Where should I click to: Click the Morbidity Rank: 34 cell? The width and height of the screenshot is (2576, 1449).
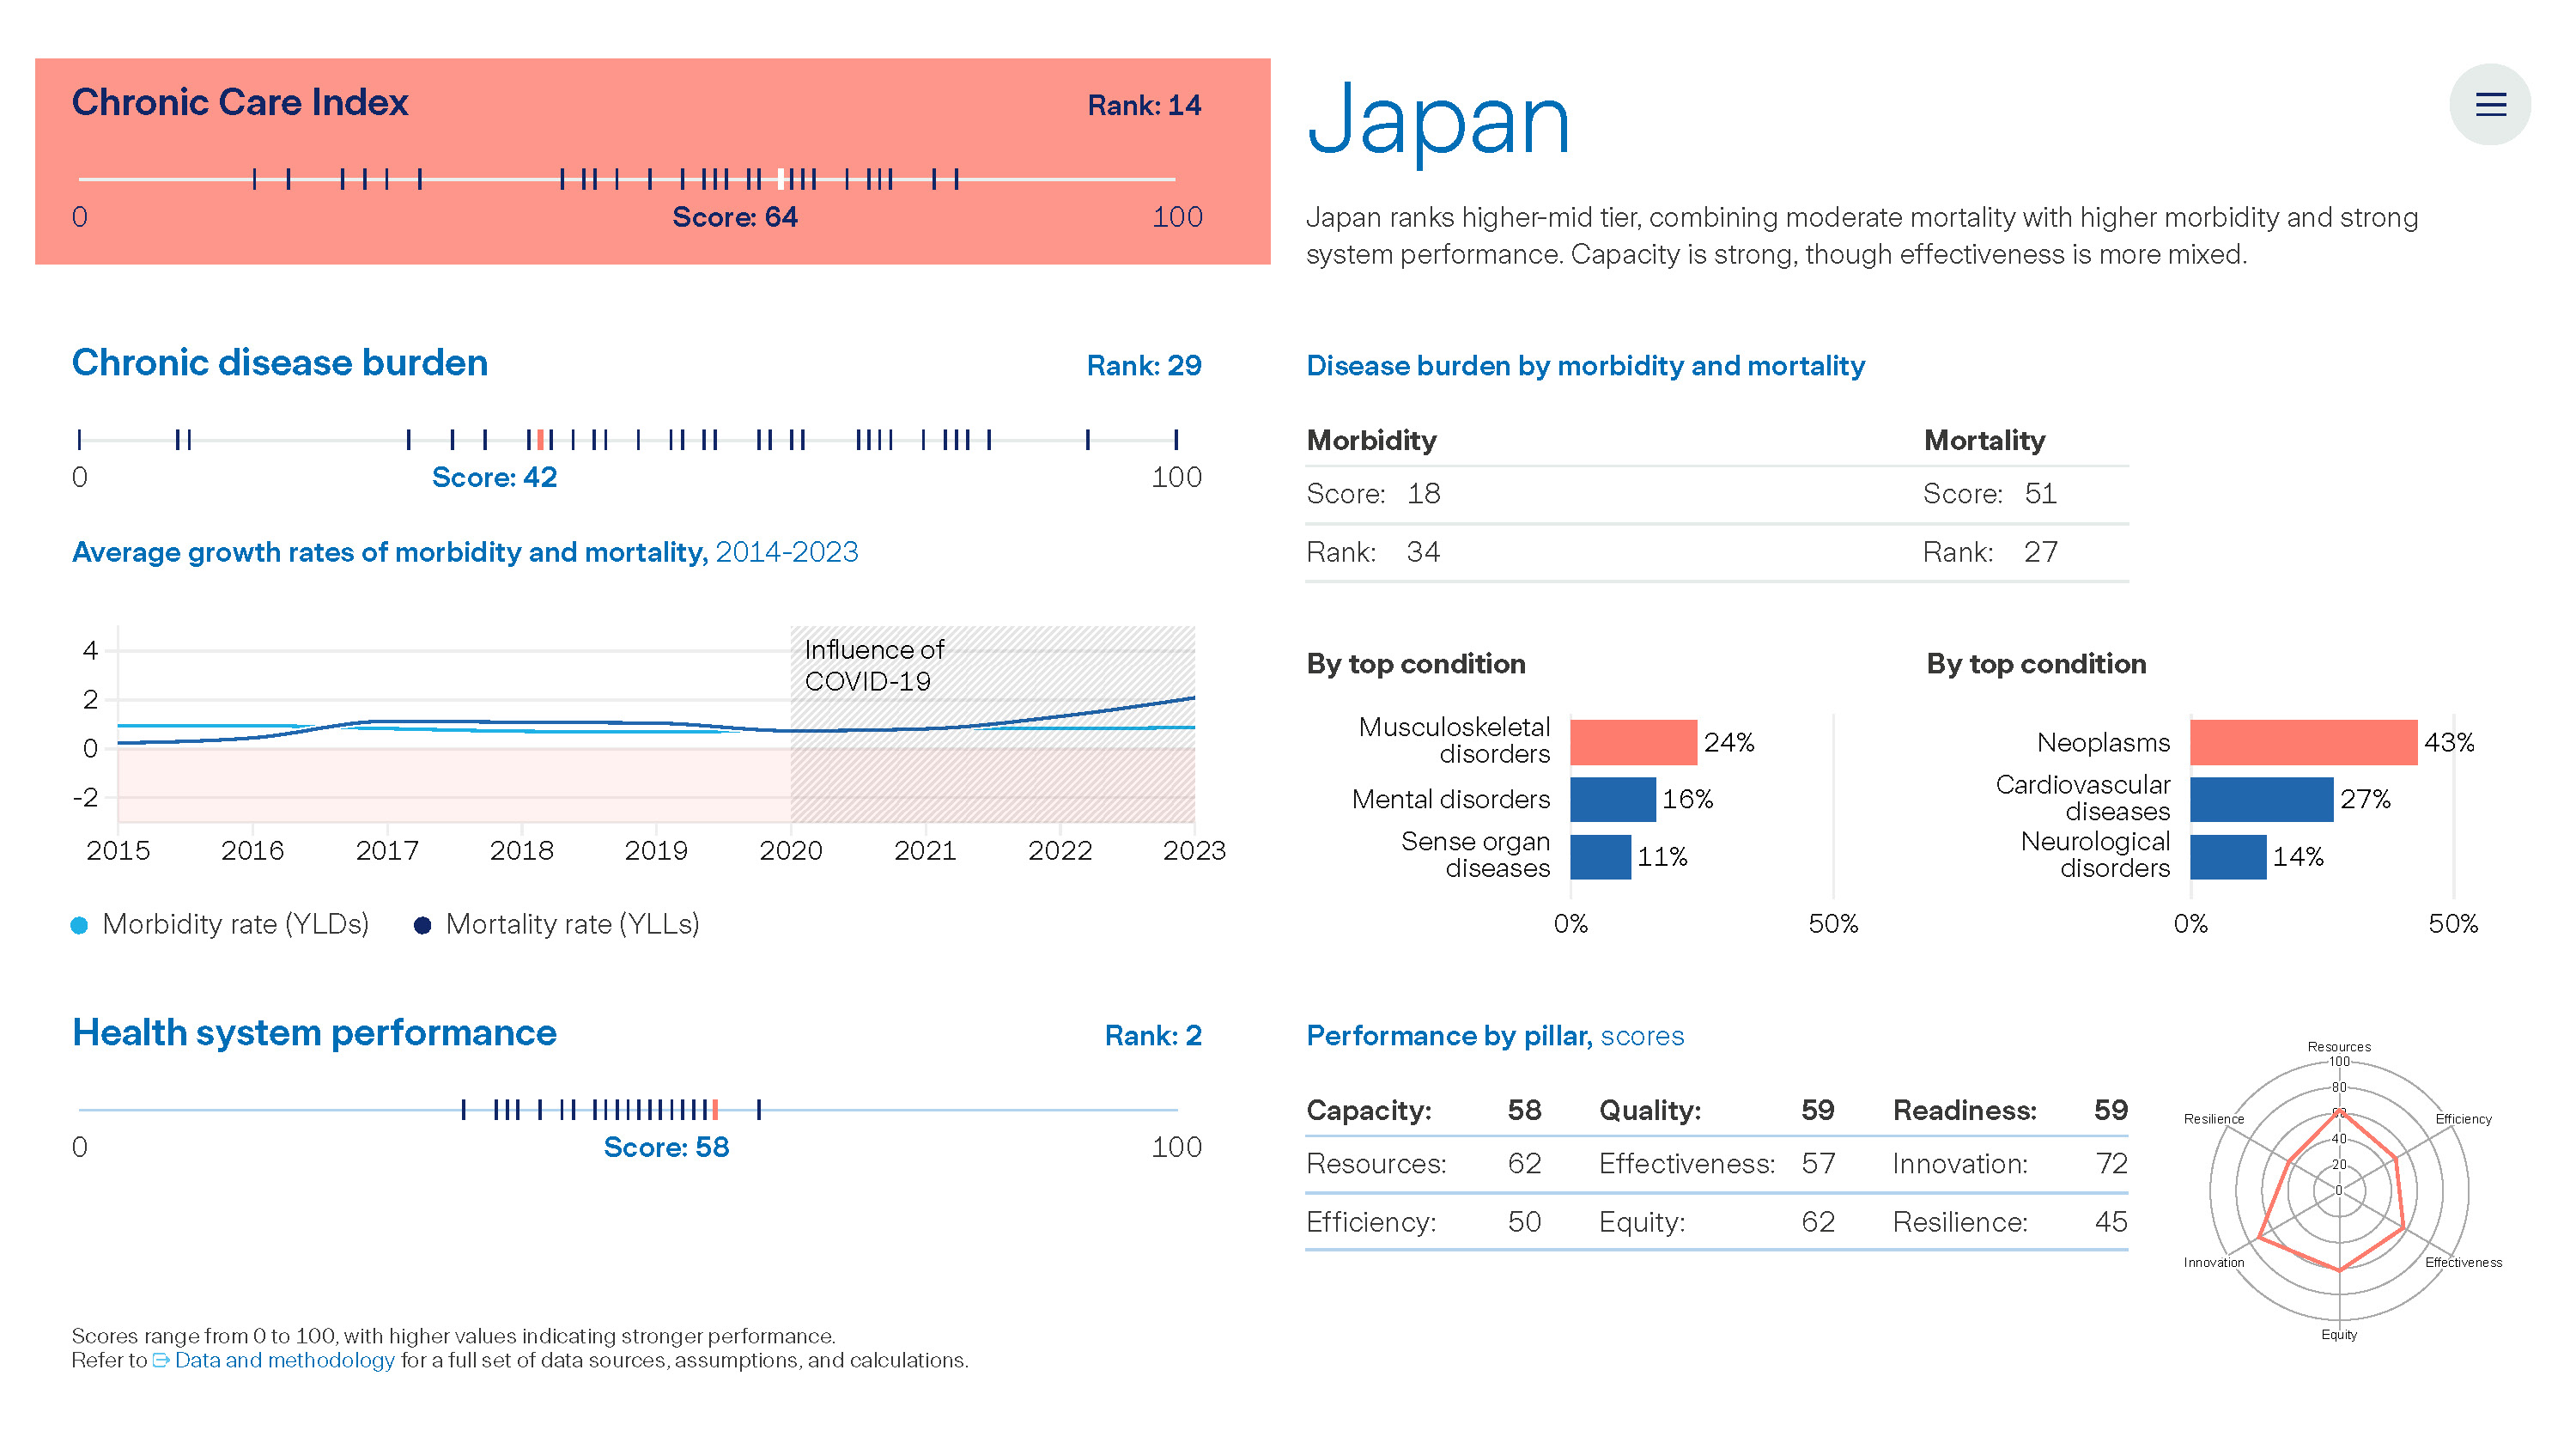1374,552
